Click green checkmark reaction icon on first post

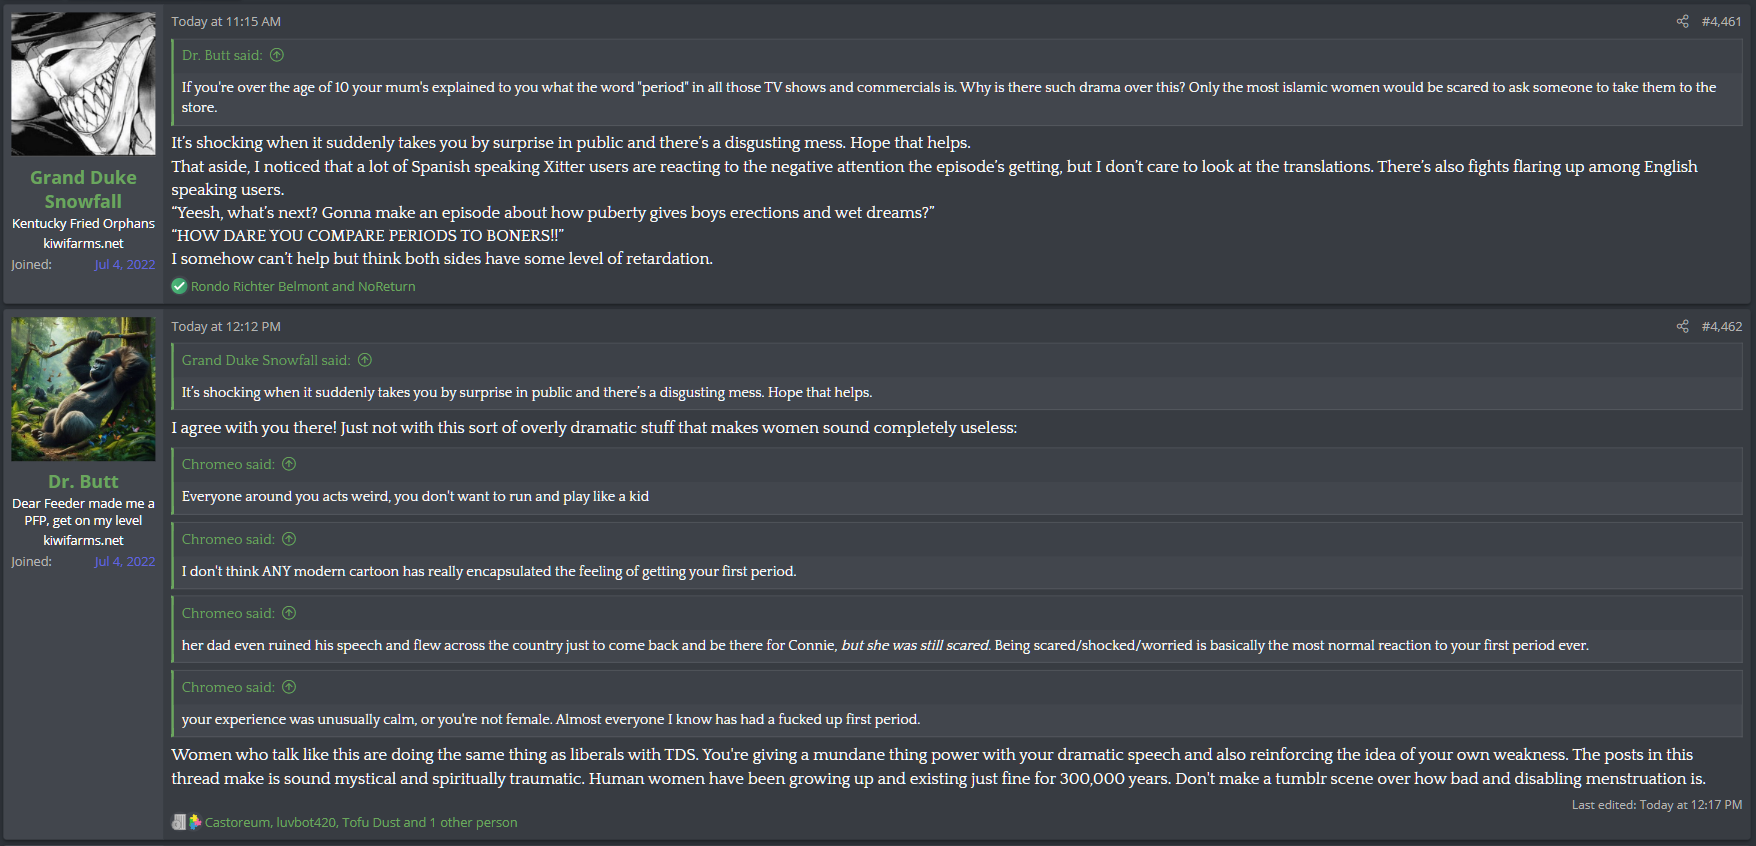(179, 286)
